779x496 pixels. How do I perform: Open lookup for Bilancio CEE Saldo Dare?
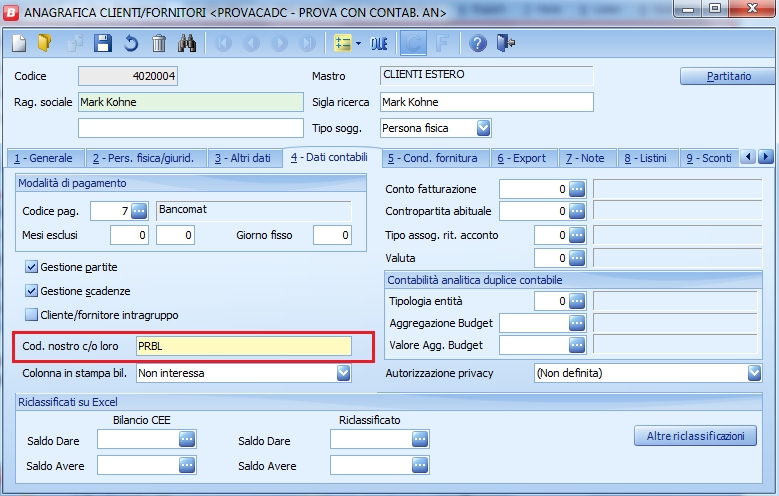click(187, 439)
